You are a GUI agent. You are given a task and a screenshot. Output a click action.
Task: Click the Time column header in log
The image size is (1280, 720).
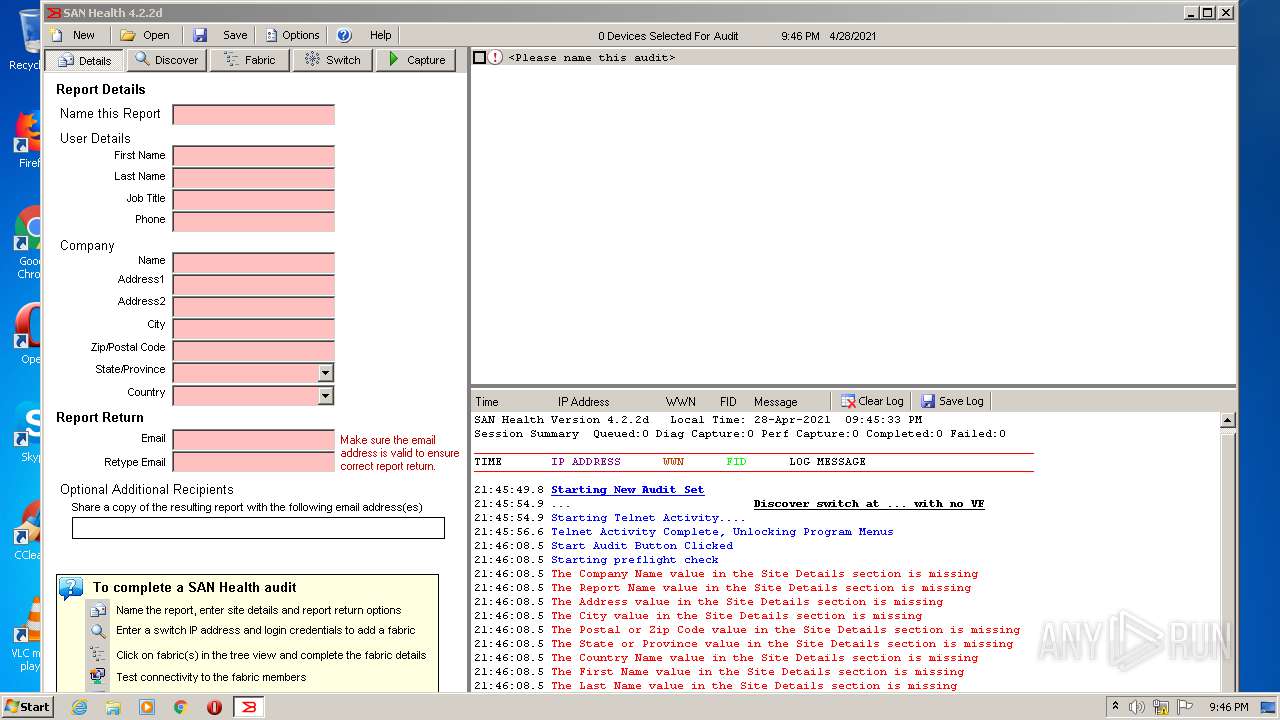tap(487, 402)
